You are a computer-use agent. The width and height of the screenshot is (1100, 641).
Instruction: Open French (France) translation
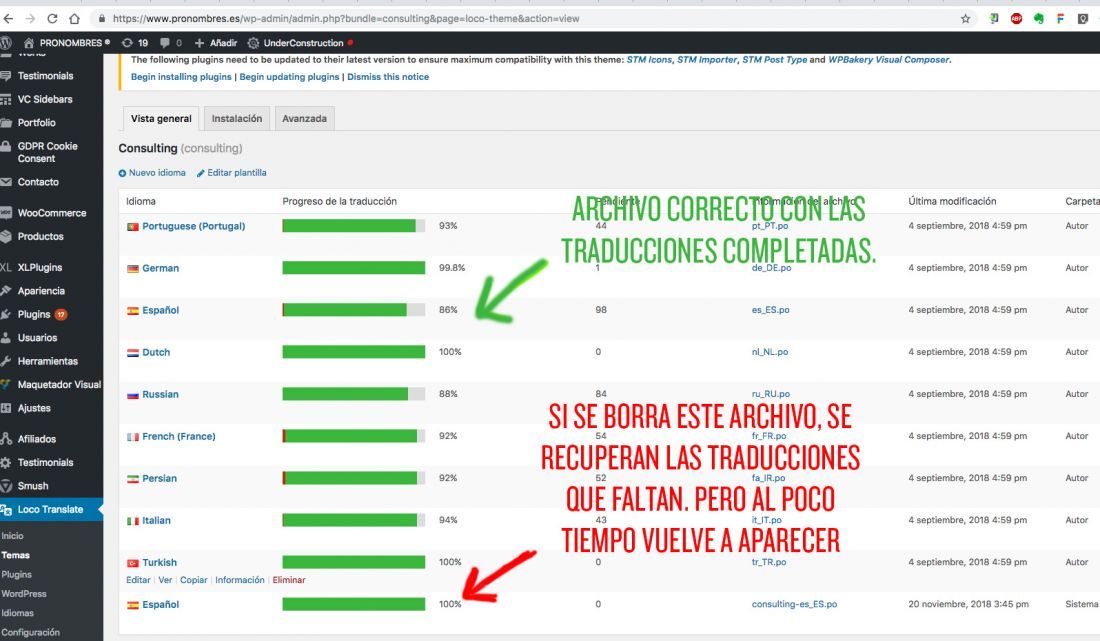[x=179, y=437]
